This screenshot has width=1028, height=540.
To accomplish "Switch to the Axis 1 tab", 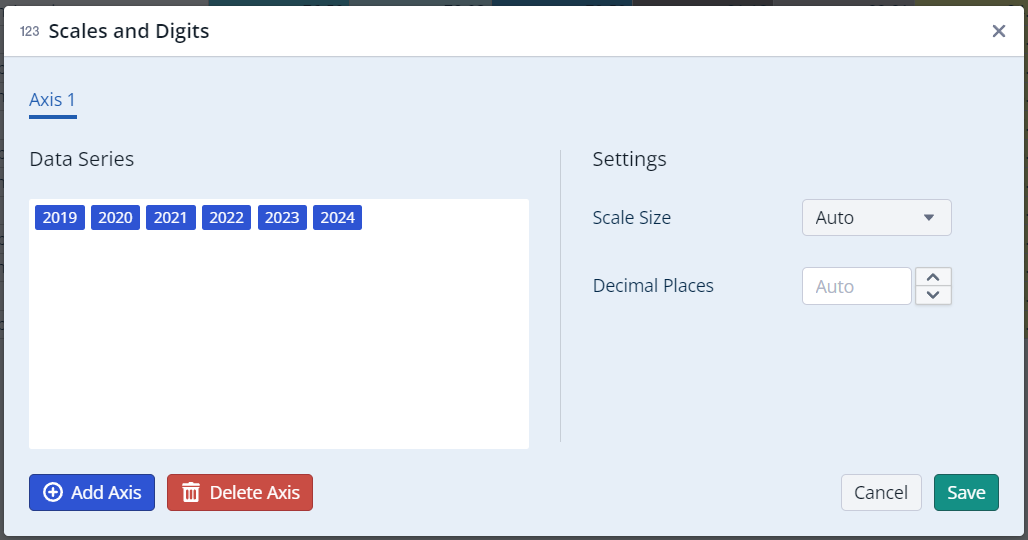I will pyautogui.click(x=52, y=100).
